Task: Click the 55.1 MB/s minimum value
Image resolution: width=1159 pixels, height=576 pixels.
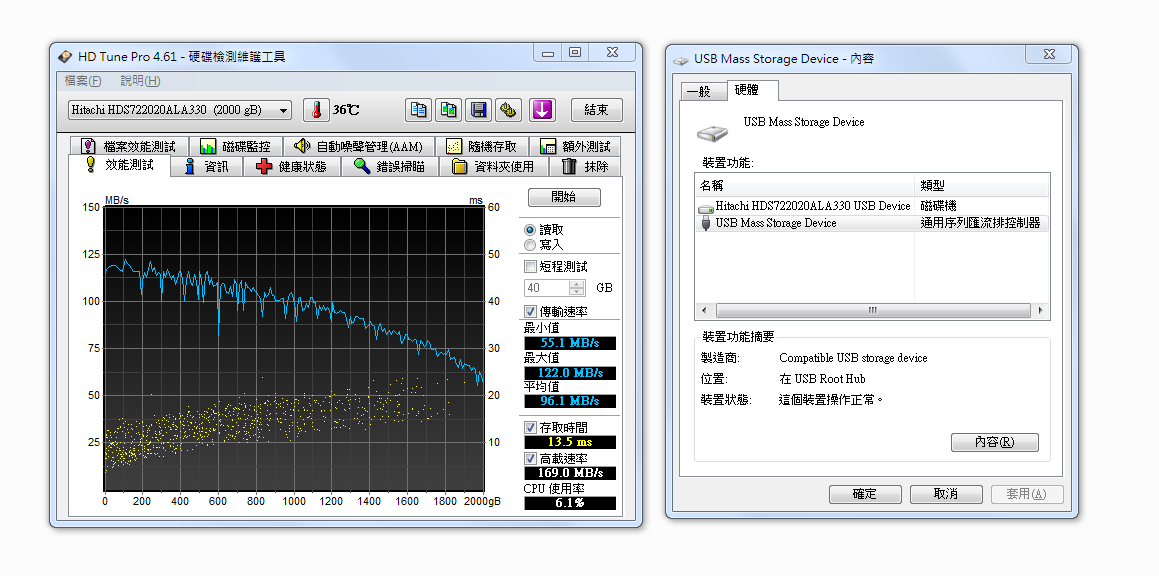Action: pyautogui.click(x=570, y=344)
